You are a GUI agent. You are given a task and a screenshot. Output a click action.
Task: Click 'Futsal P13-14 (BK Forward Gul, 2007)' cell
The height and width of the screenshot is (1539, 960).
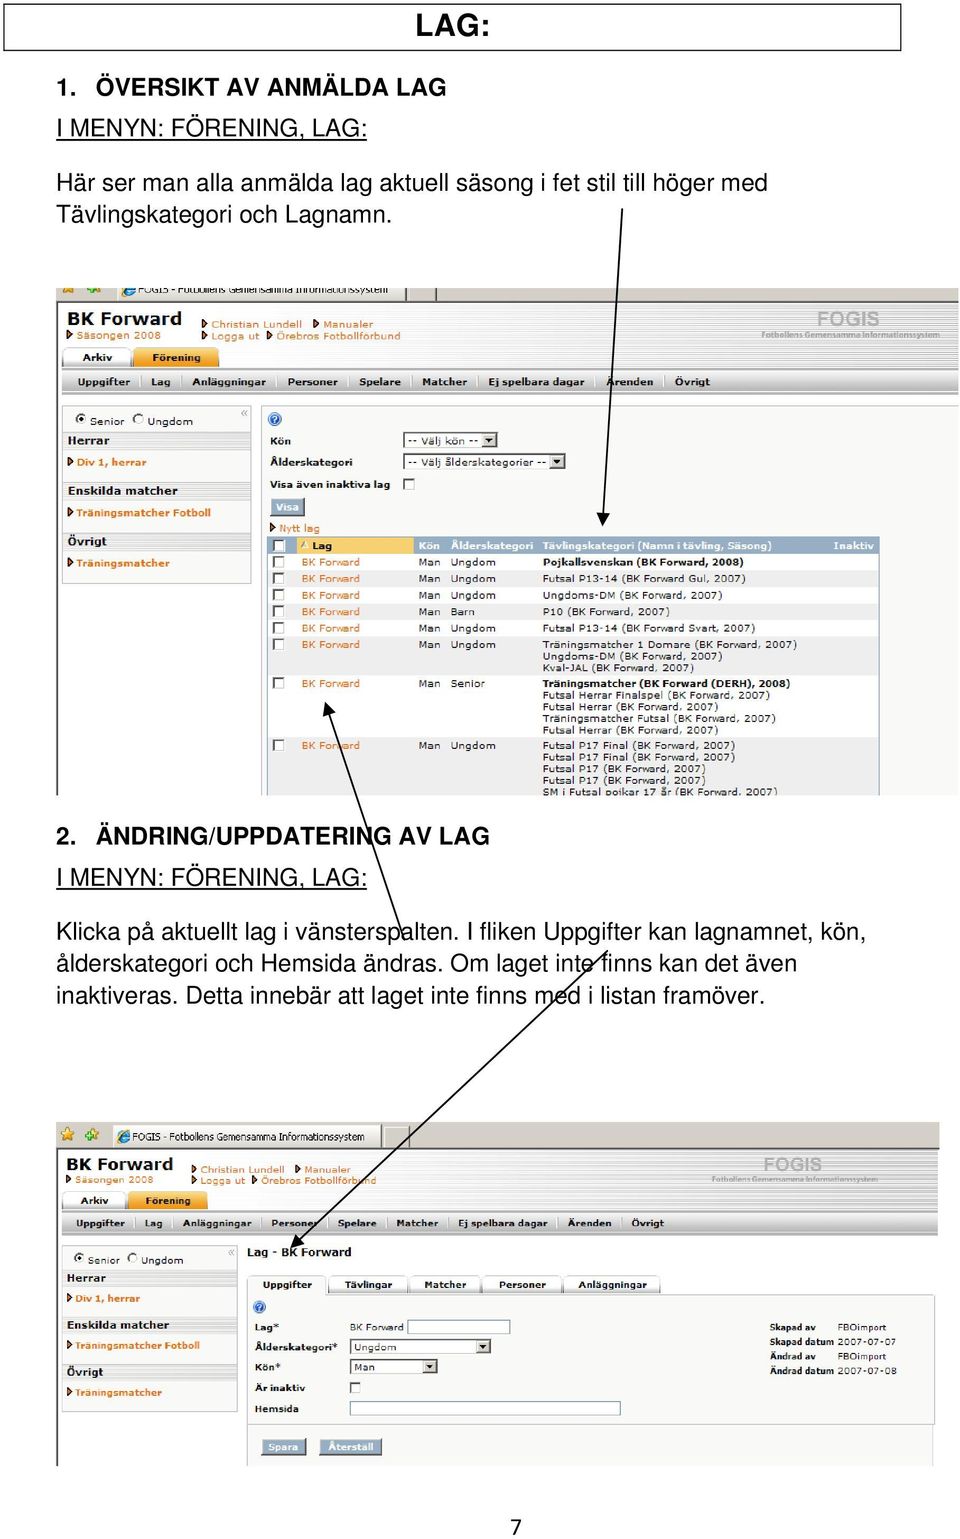643,578
